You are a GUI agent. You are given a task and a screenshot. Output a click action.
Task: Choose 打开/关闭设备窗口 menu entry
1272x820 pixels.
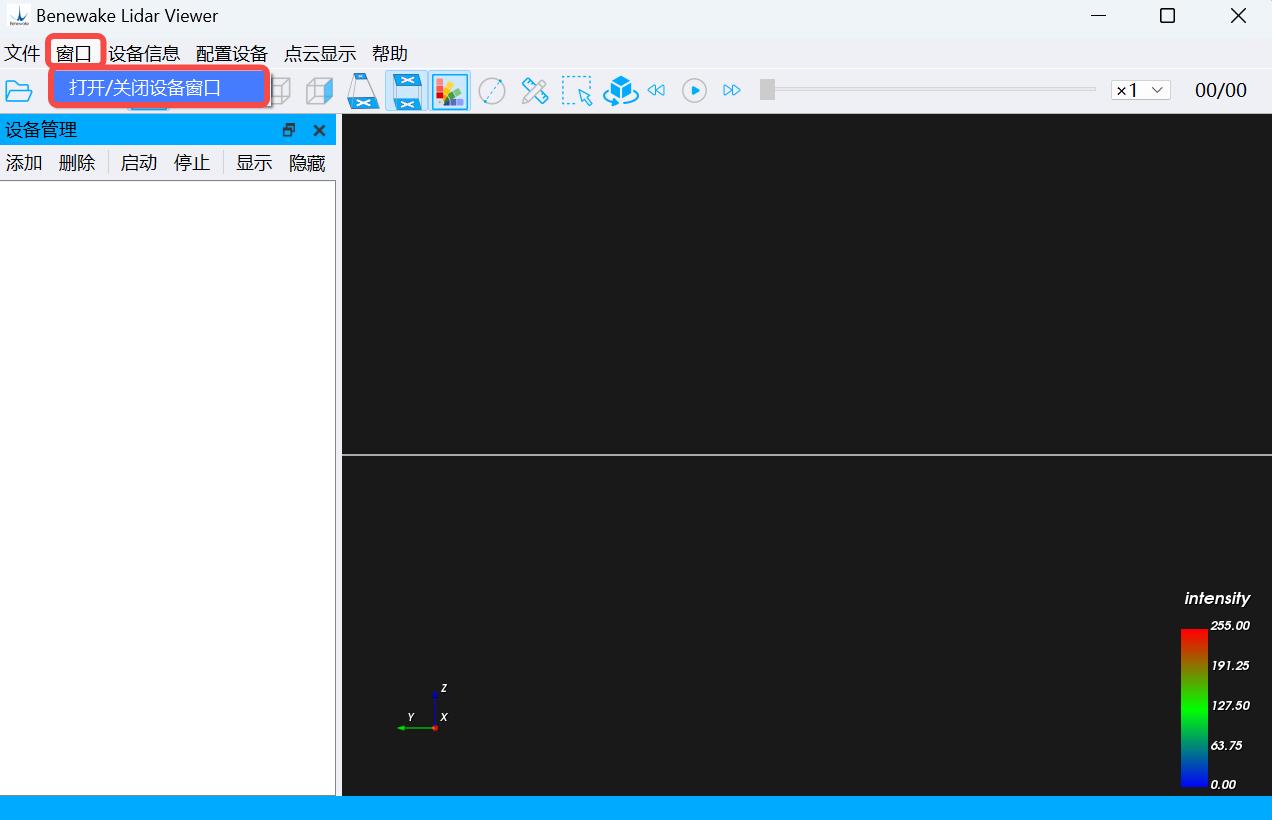pos(160,87)
